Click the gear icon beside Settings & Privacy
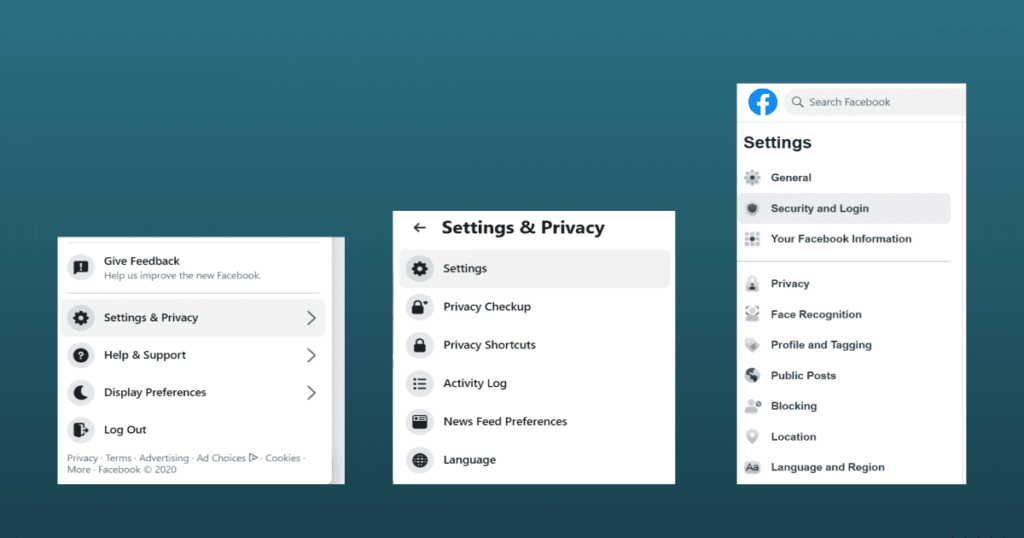This screenshot has width=1024, height=538. 81,317
